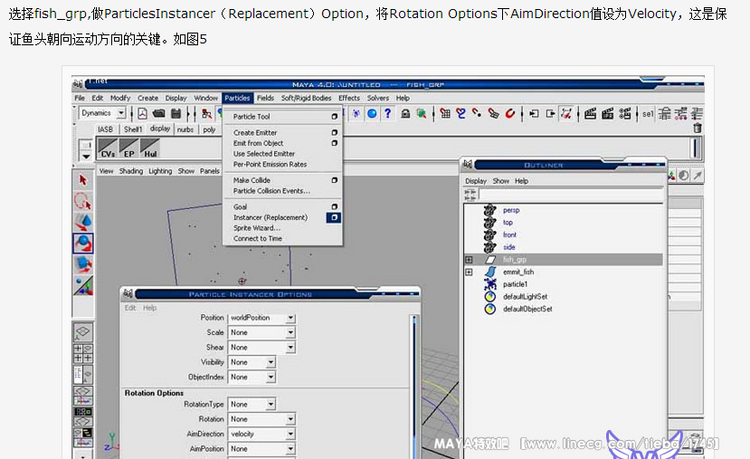Image resolution: width=750 pixels, height=459 pixels.
Task: Open Instancer (Replacement) option box
Action: click(334, 218)
